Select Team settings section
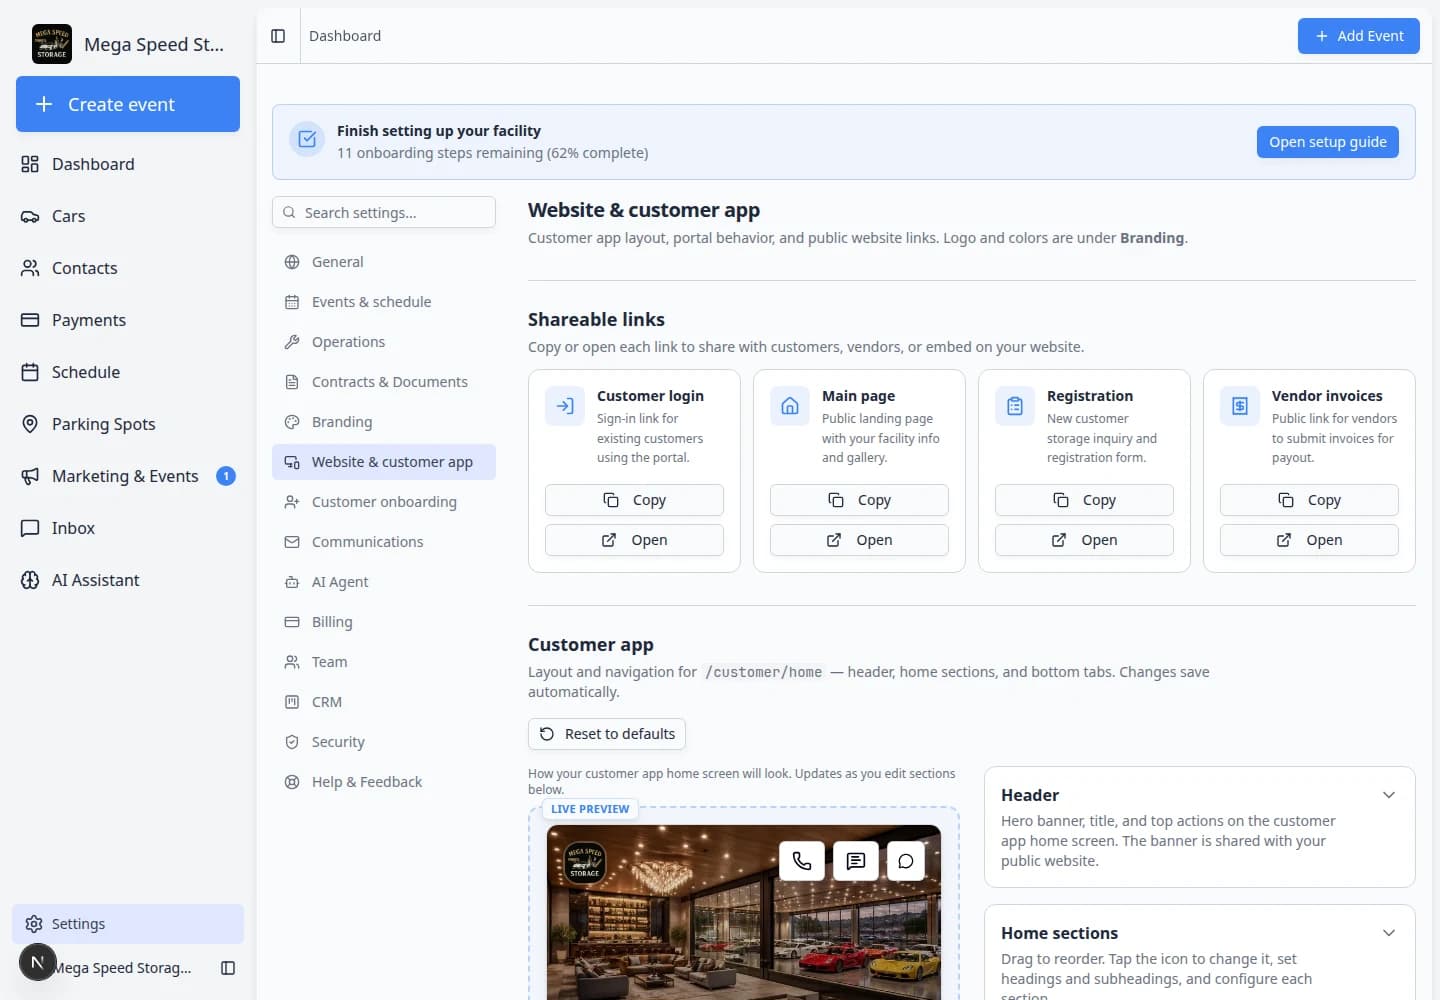This screenshot has width=1440, height=1000. pos(384,662)
